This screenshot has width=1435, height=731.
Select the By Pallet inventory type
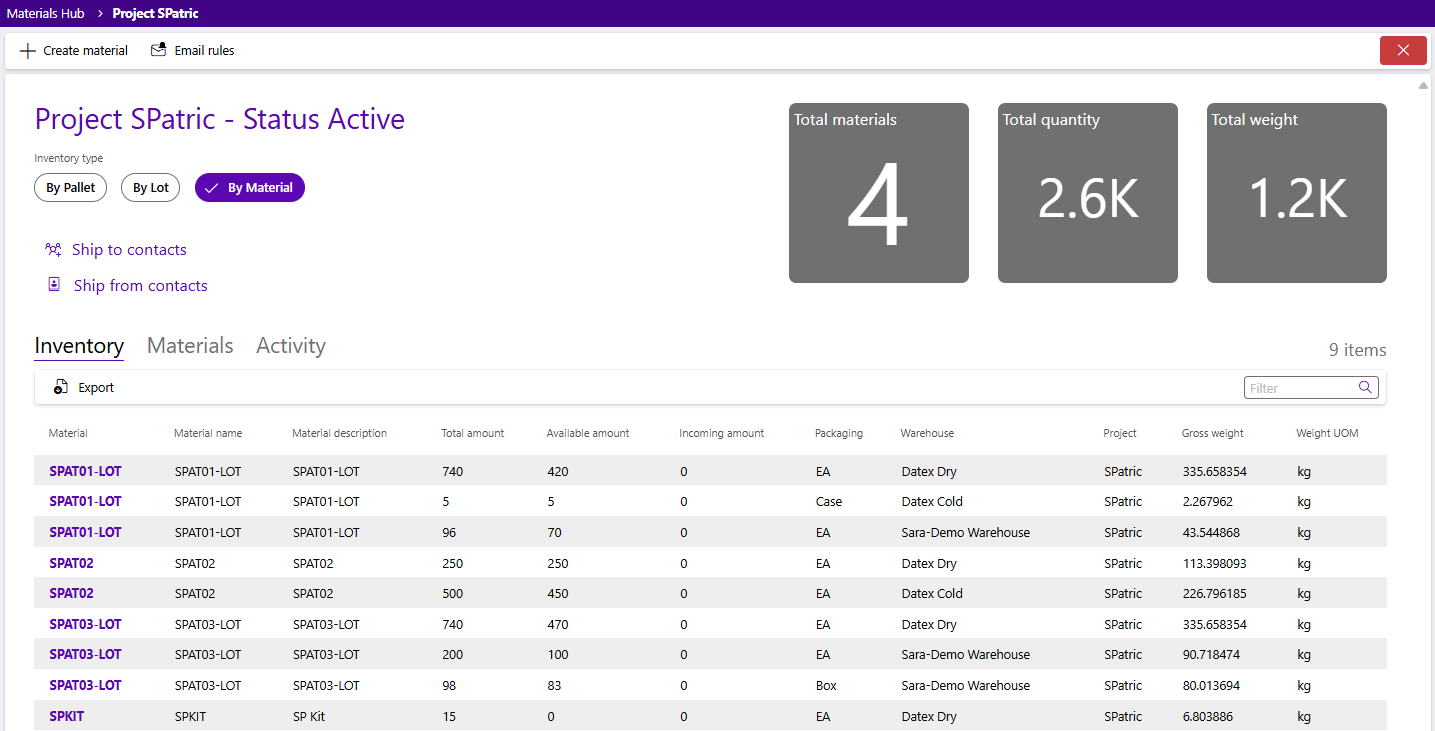[71, 188]
